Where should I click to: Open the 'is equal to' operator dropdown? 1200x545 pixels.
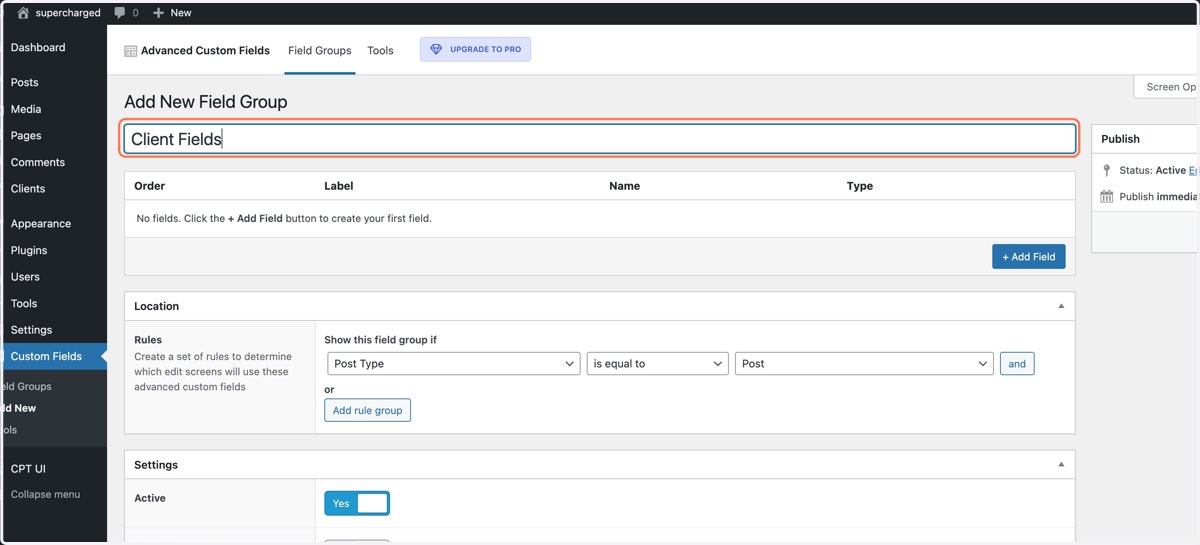(657, 364)
